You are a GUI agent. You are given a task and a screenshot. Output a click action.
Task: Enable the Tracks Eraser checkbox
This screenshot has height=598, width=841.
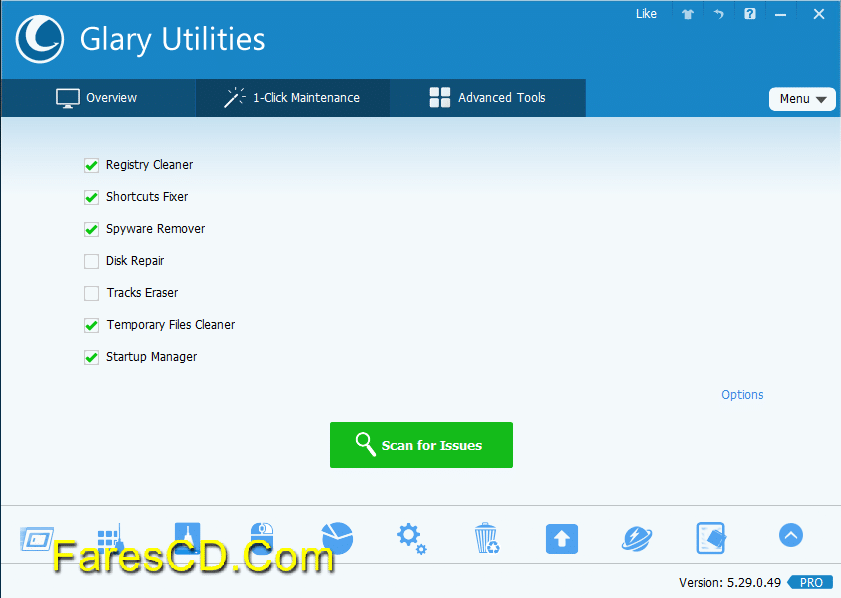(92, 293)
